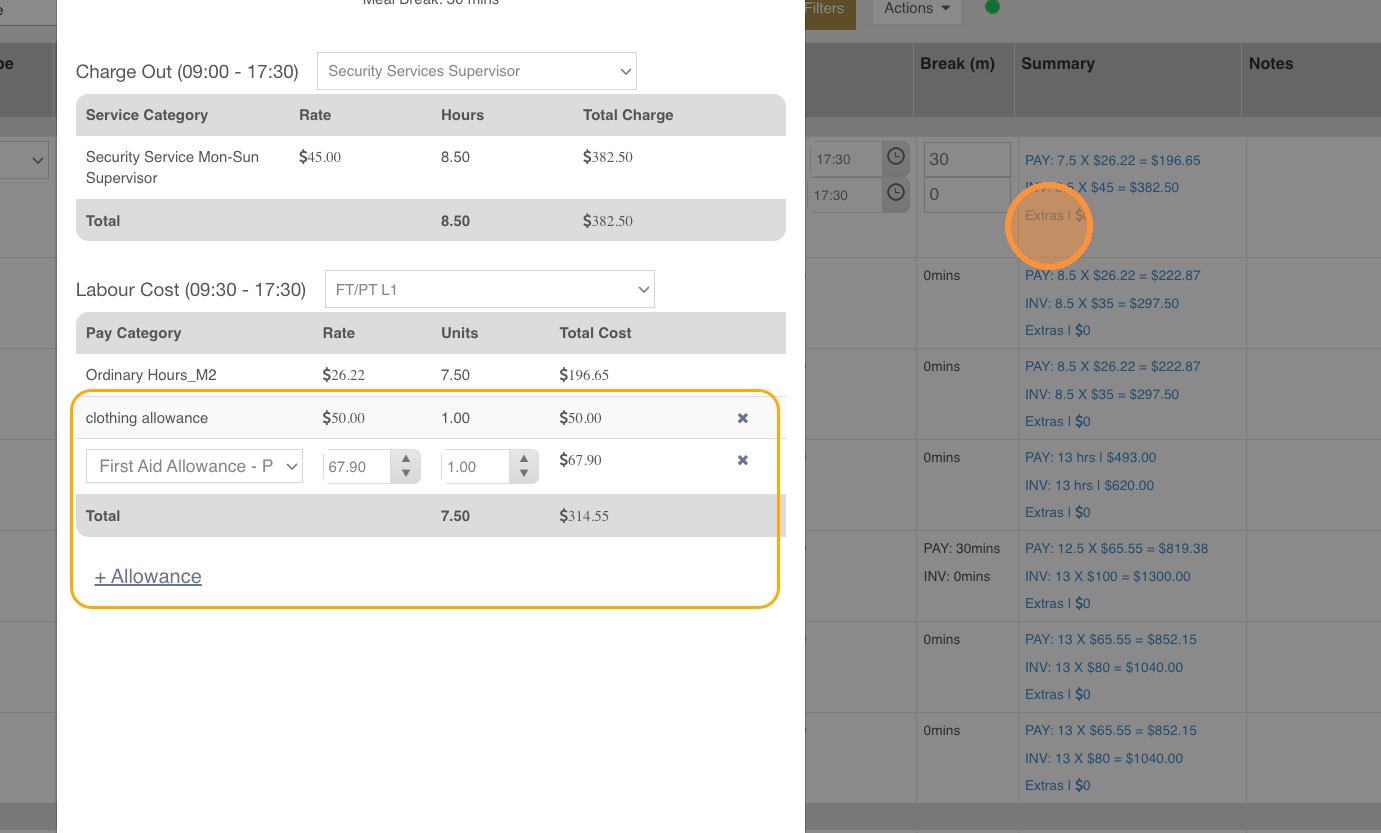Viewport: 1381px width, 833px height.
Task: Click the Ordinary Hours_M2 pay category
Action: [151, 375]
